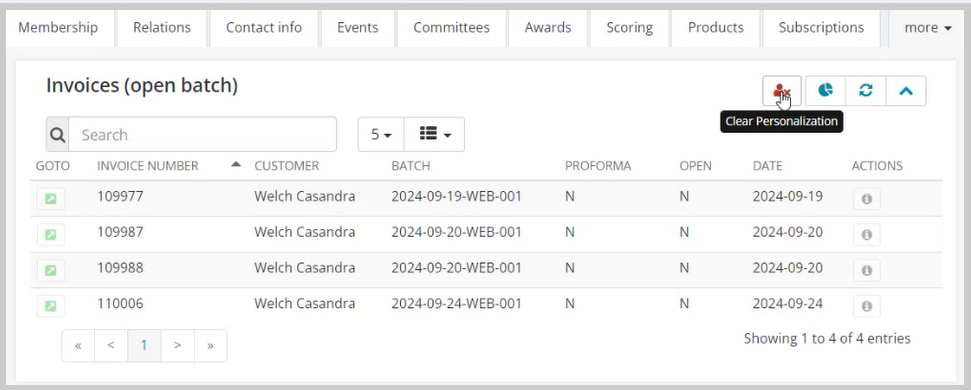The image size is (971, 390).
Task: Jump to the first page
Action: 78,345
